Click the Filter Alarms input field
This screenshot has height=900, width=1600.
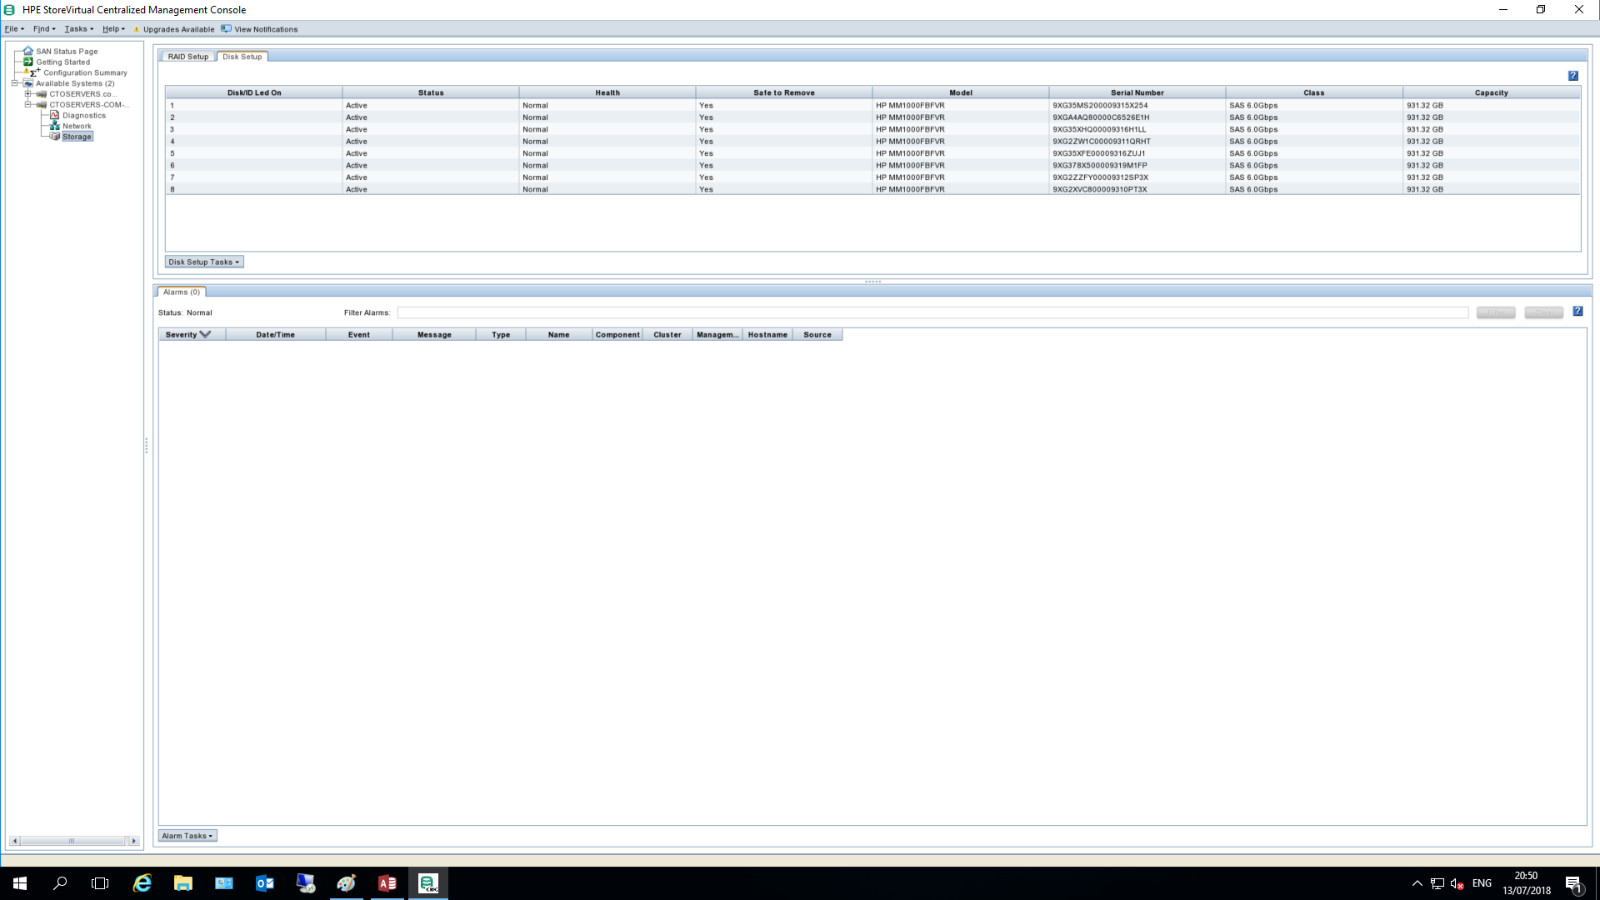[x=932, y=313]
